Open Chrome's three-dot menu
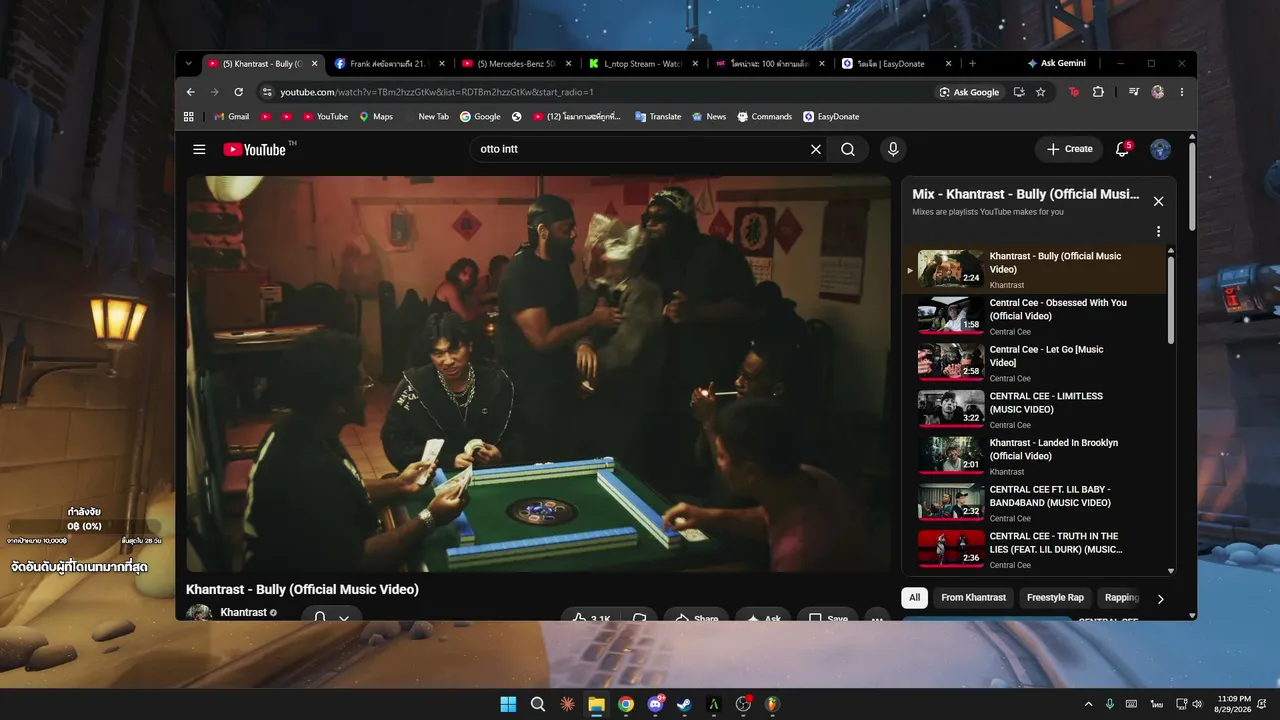Screen dimensions: 1280x720 [1181, 92]
